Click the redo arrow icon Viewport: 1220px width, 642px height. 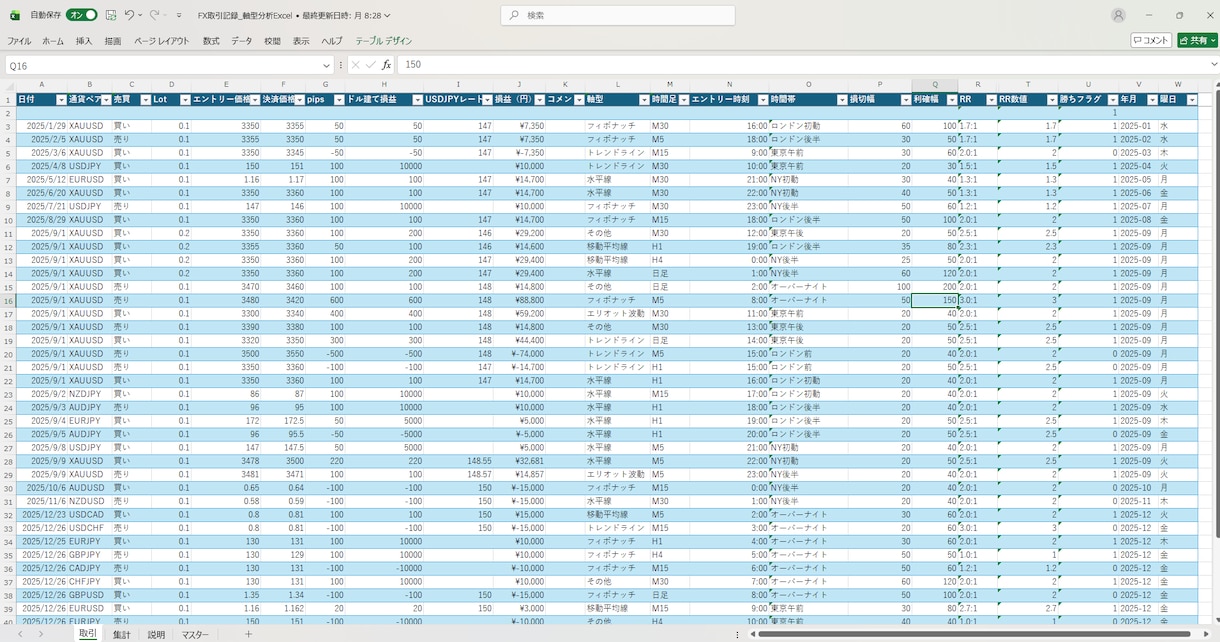tap(155, 15)
